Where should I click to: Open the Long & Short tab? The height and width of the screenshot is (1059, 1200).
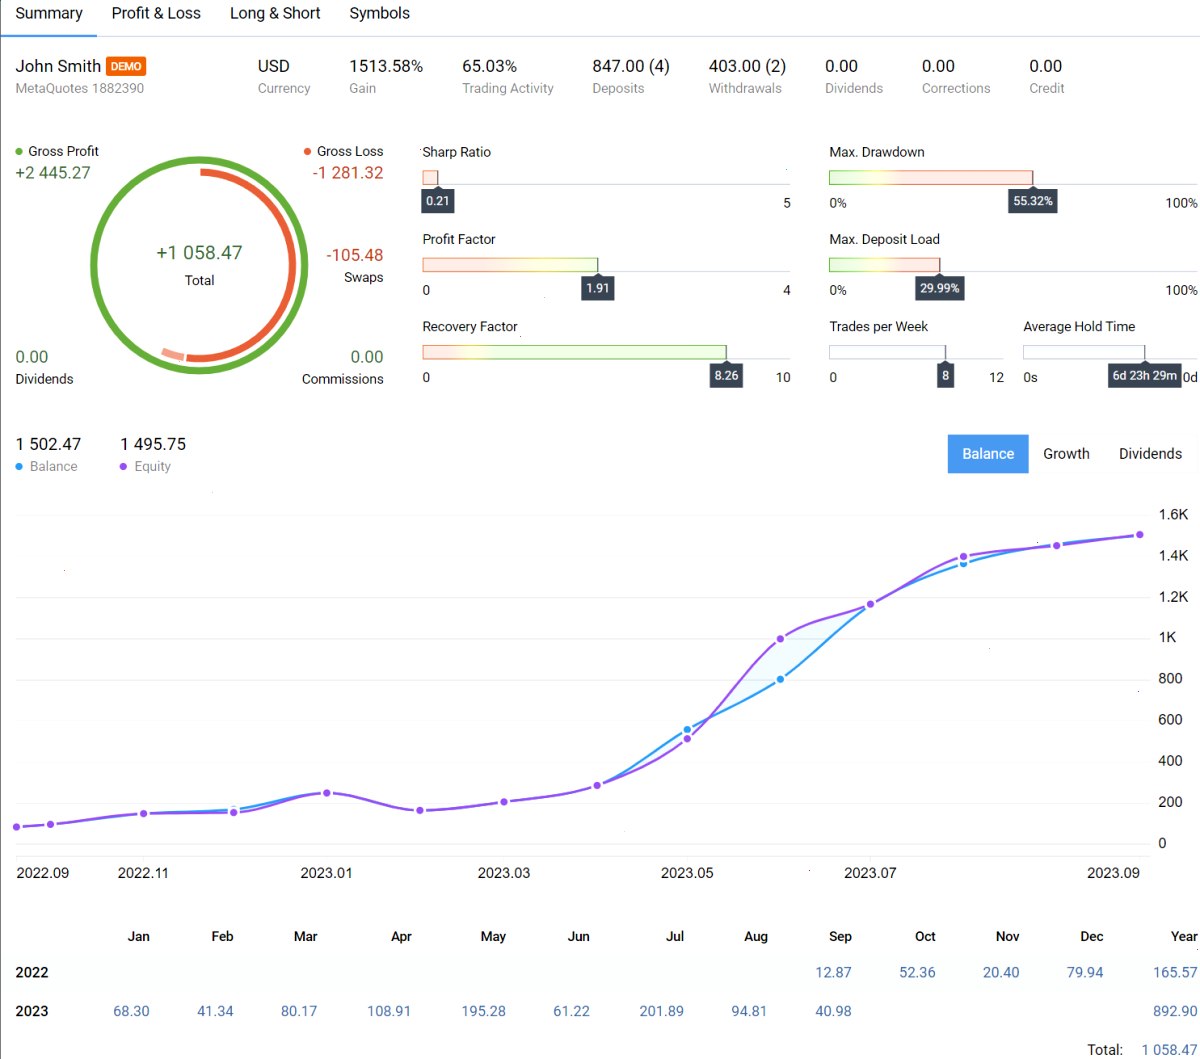pos(275,14)
